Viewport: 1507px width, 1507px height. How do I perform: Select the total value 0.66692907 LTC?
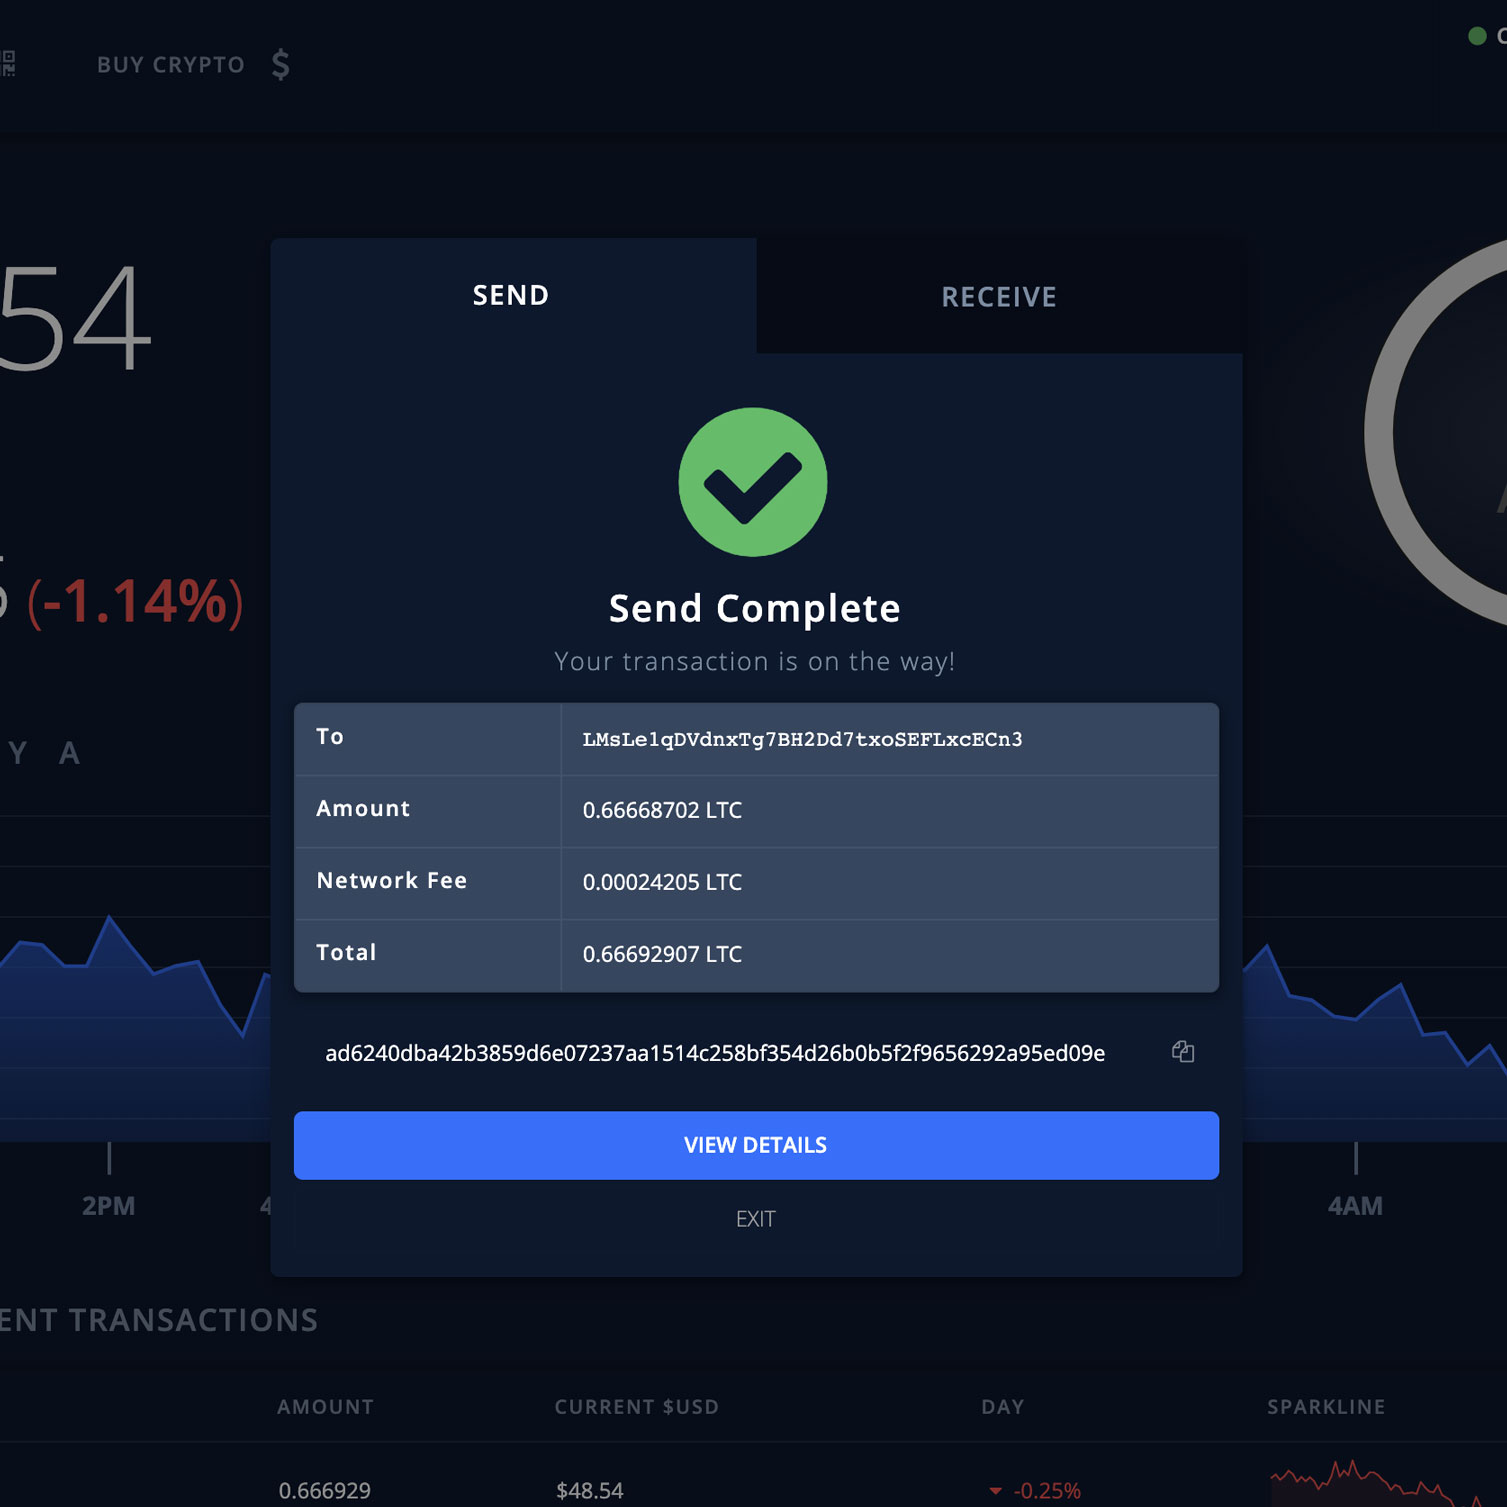(662, 954)
